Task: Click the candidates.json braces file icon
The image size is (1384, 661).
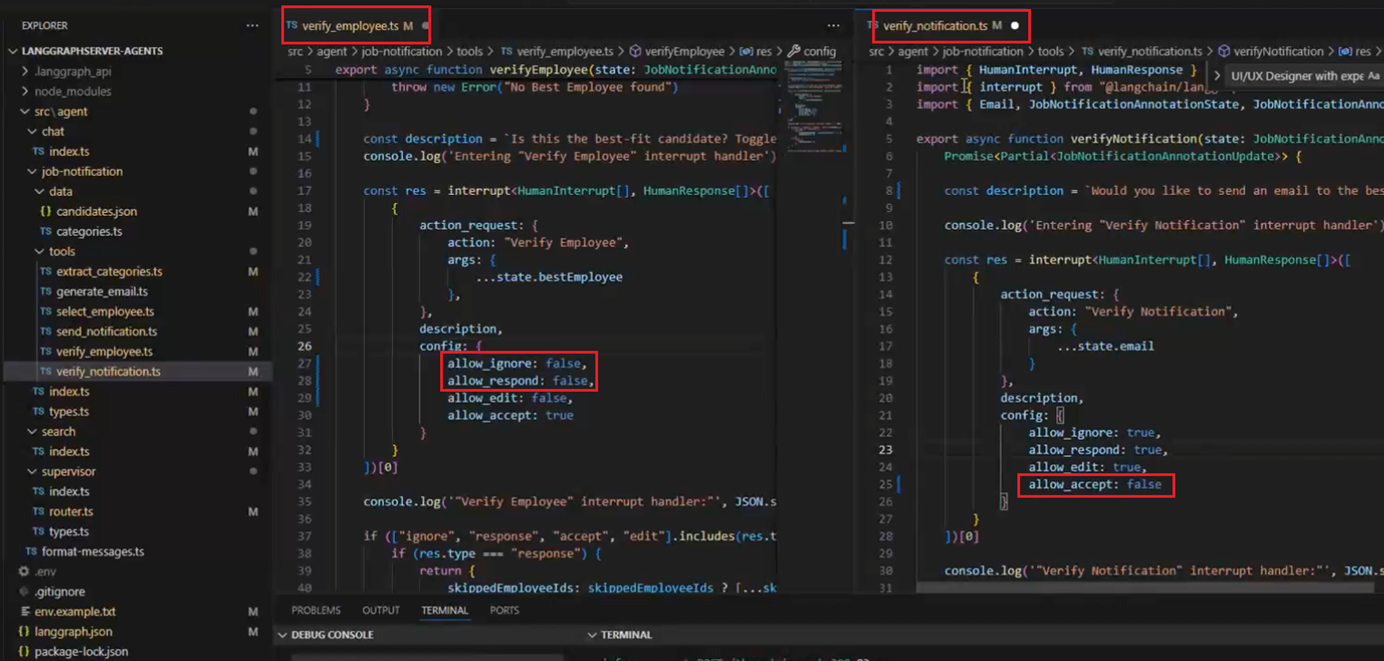Action: pos(46,211)
